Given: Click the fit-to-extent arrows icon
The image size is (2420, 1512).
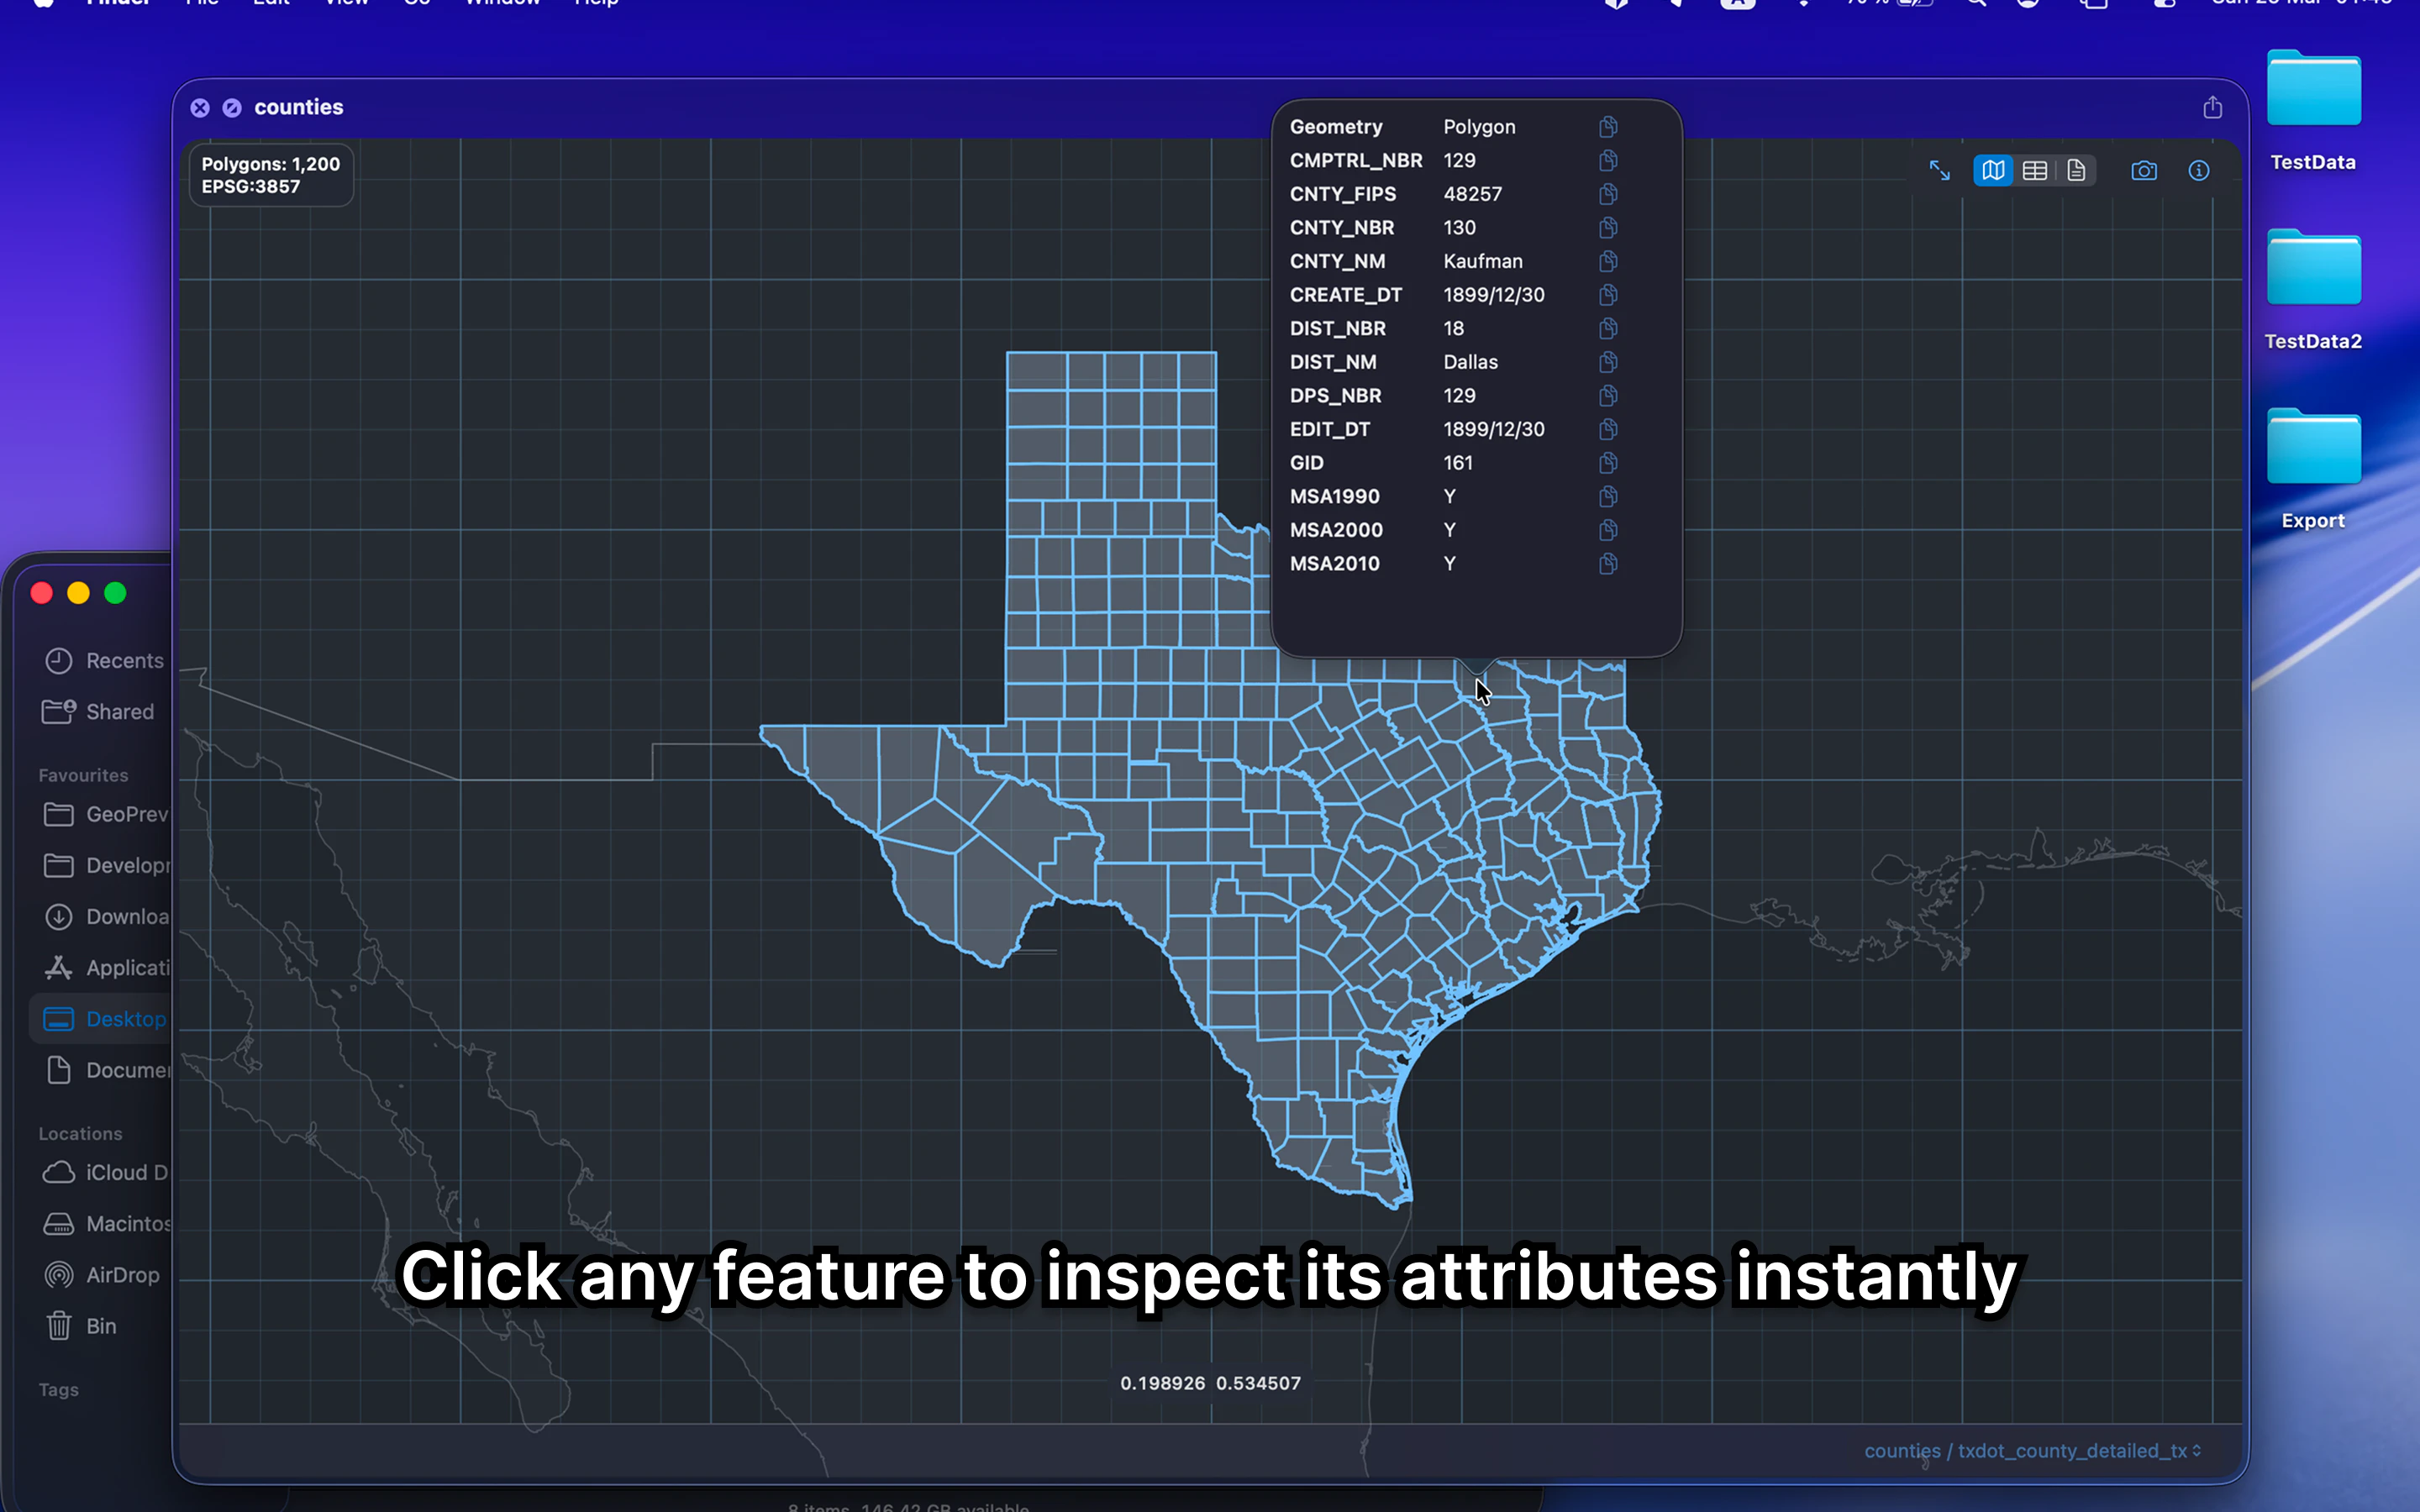Looking at the screenshot, I should point(1939,171).
